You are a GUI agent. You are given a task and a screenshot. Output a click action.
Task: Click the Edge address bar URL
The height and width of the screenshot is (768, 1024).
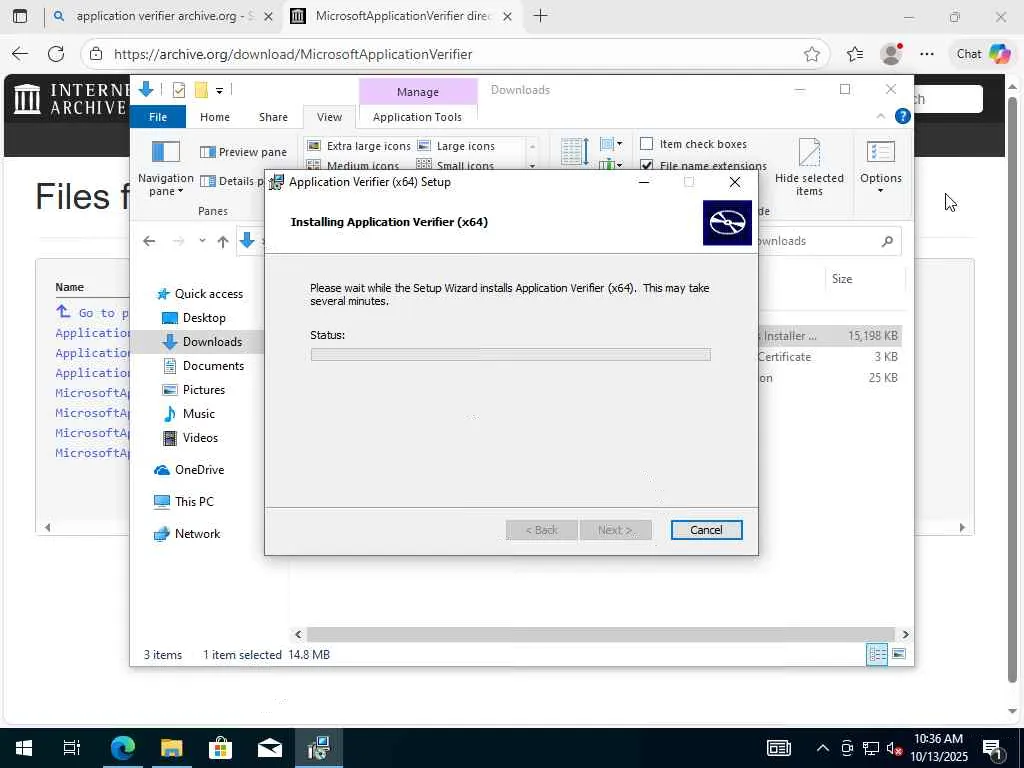coord(293,54)
